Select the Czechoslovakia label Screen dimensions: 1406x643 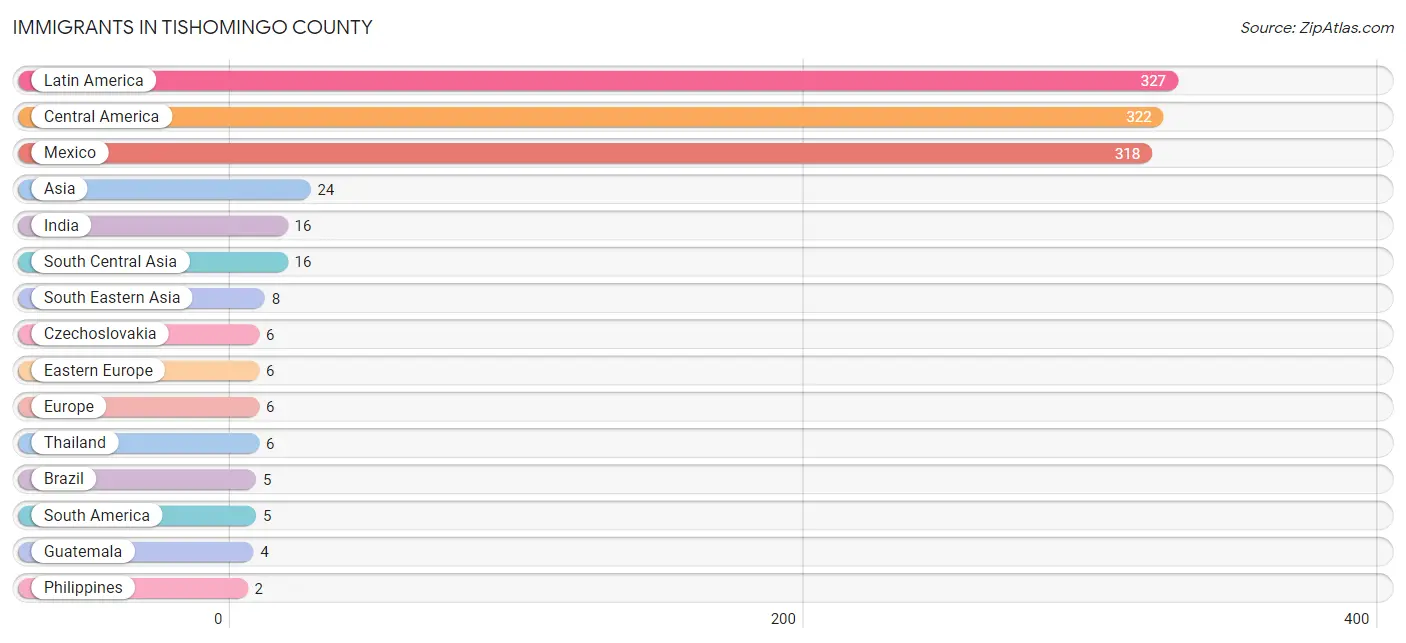100,333
